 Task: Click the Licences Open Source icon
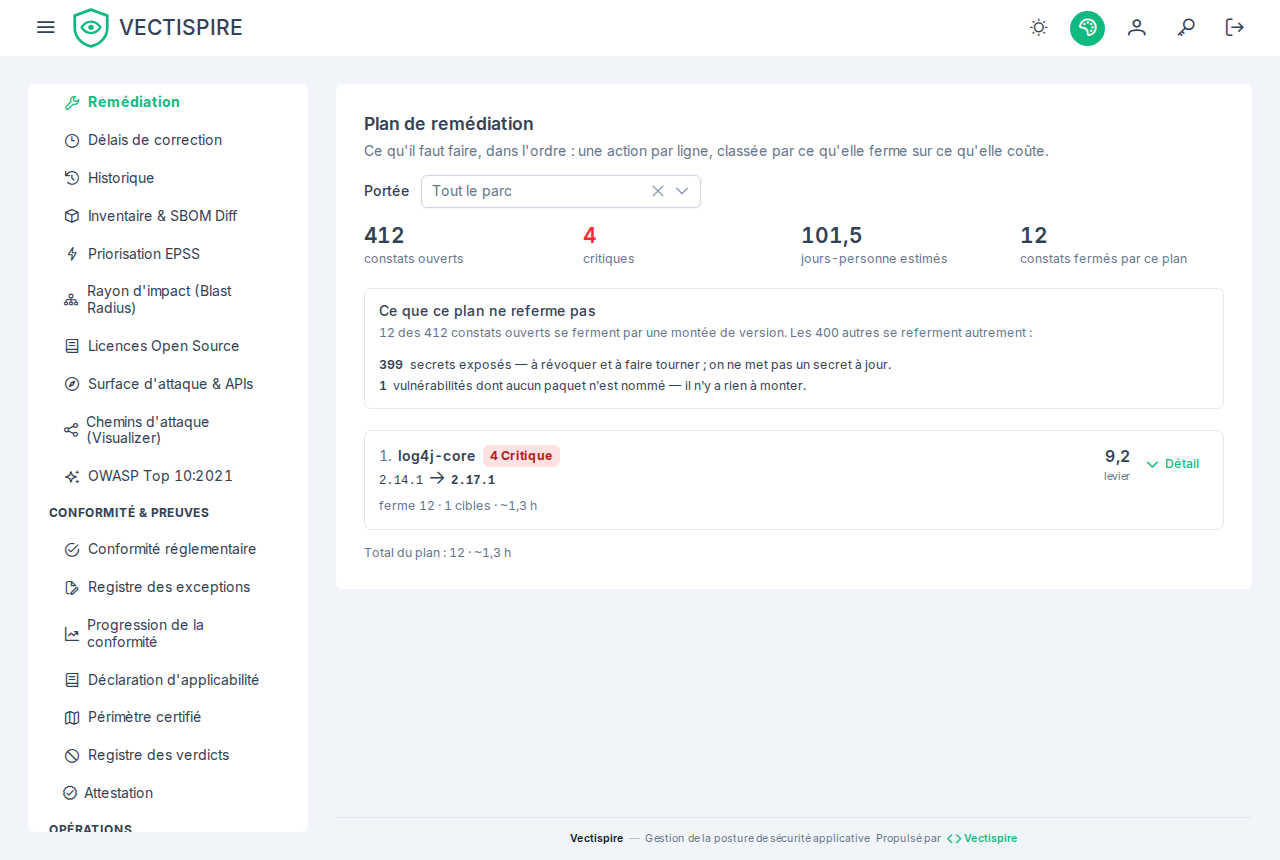72,346
